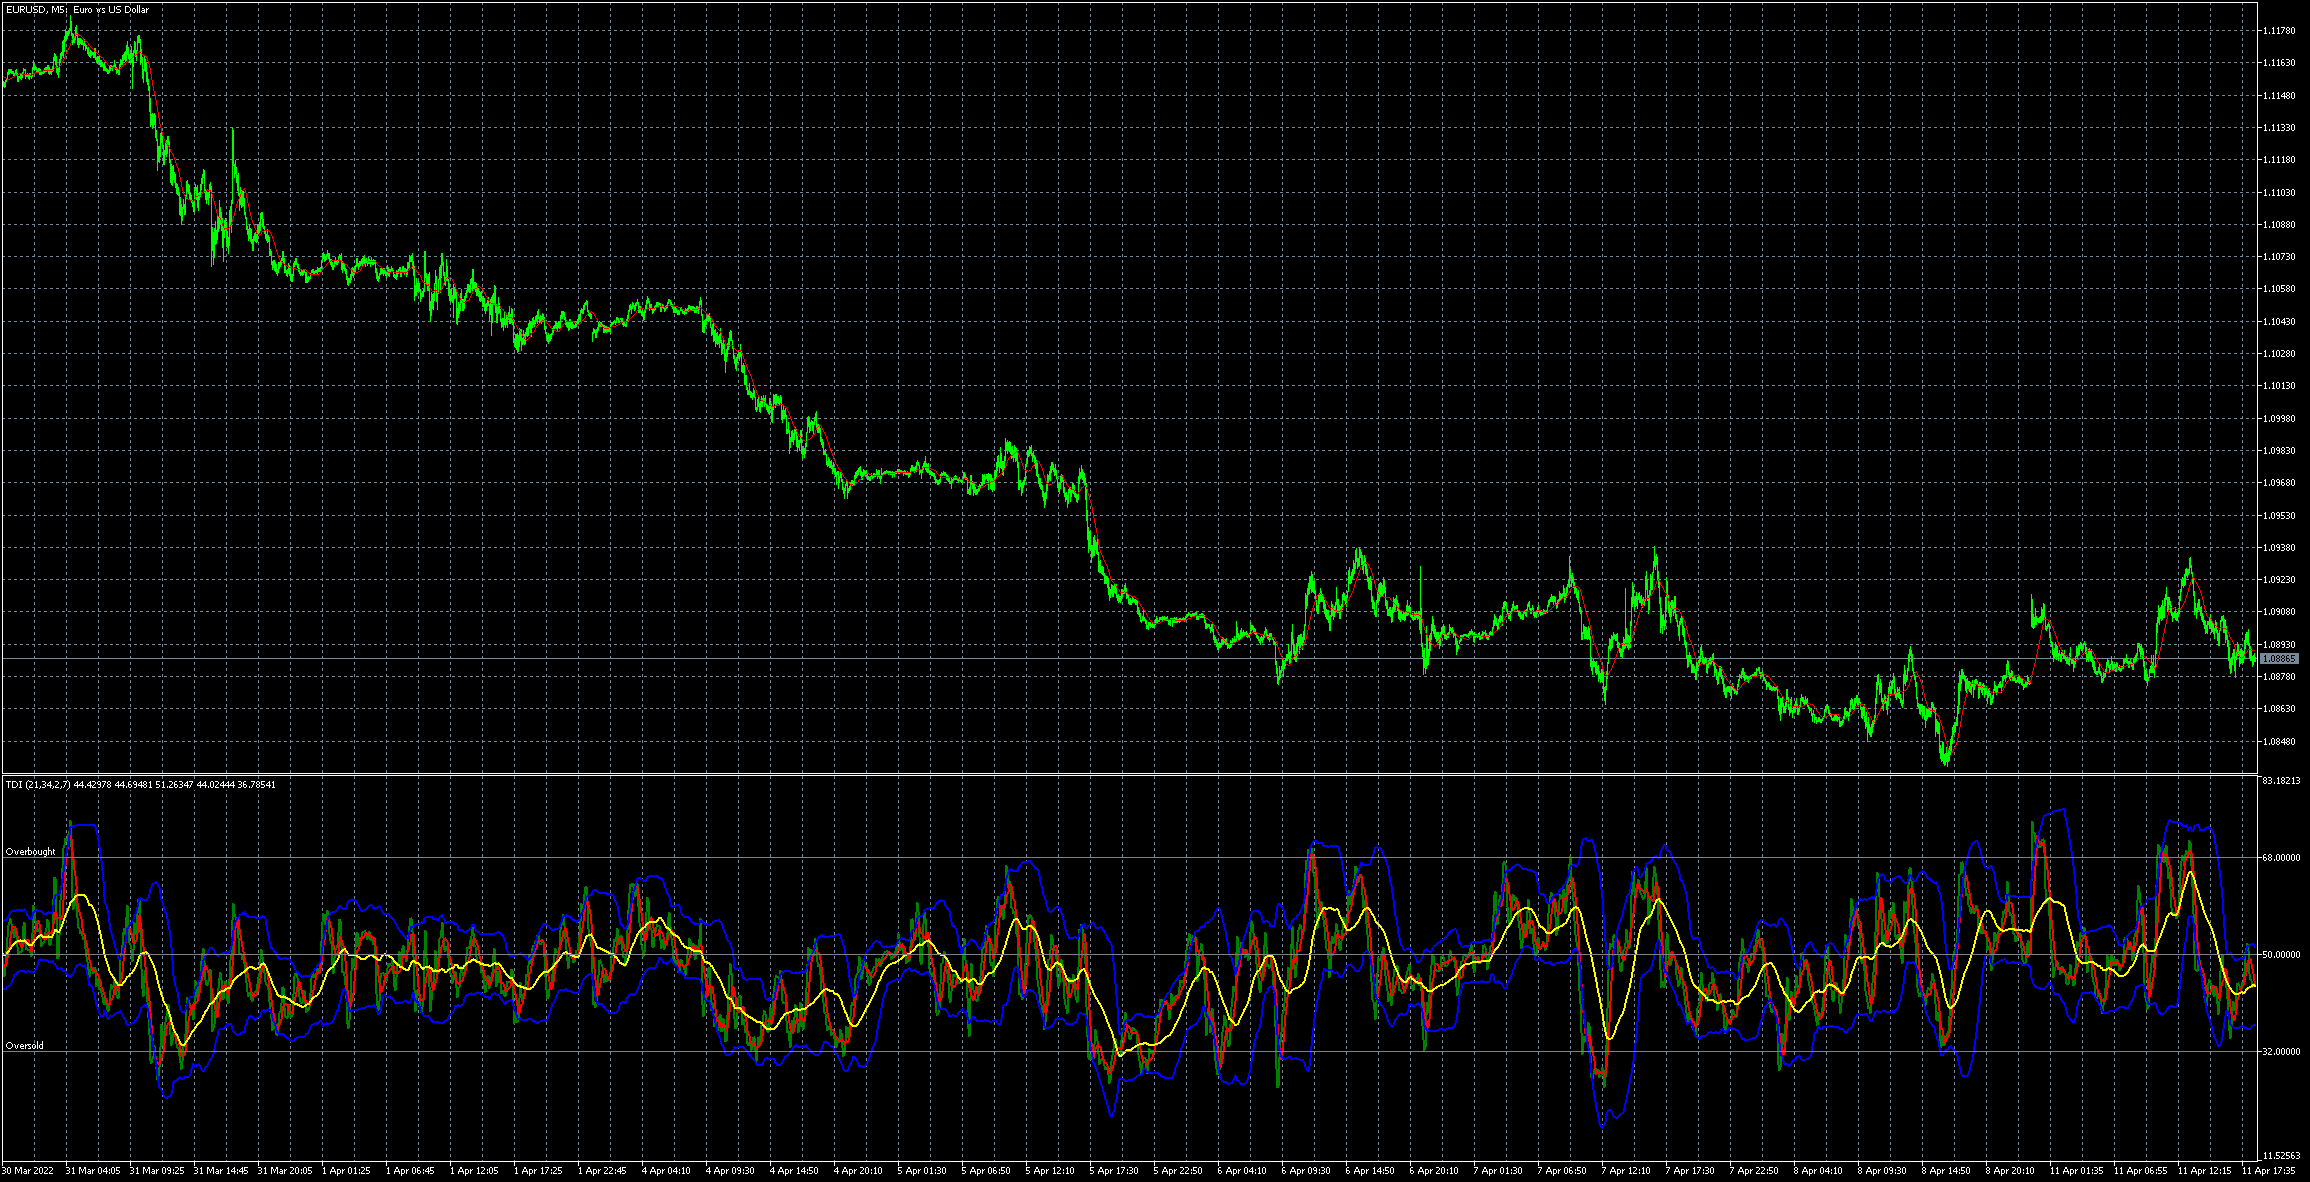Click the 11 Apr 01:35 time label
Viewport: 2310px width, 1182px height.
coord(2077,1170)
